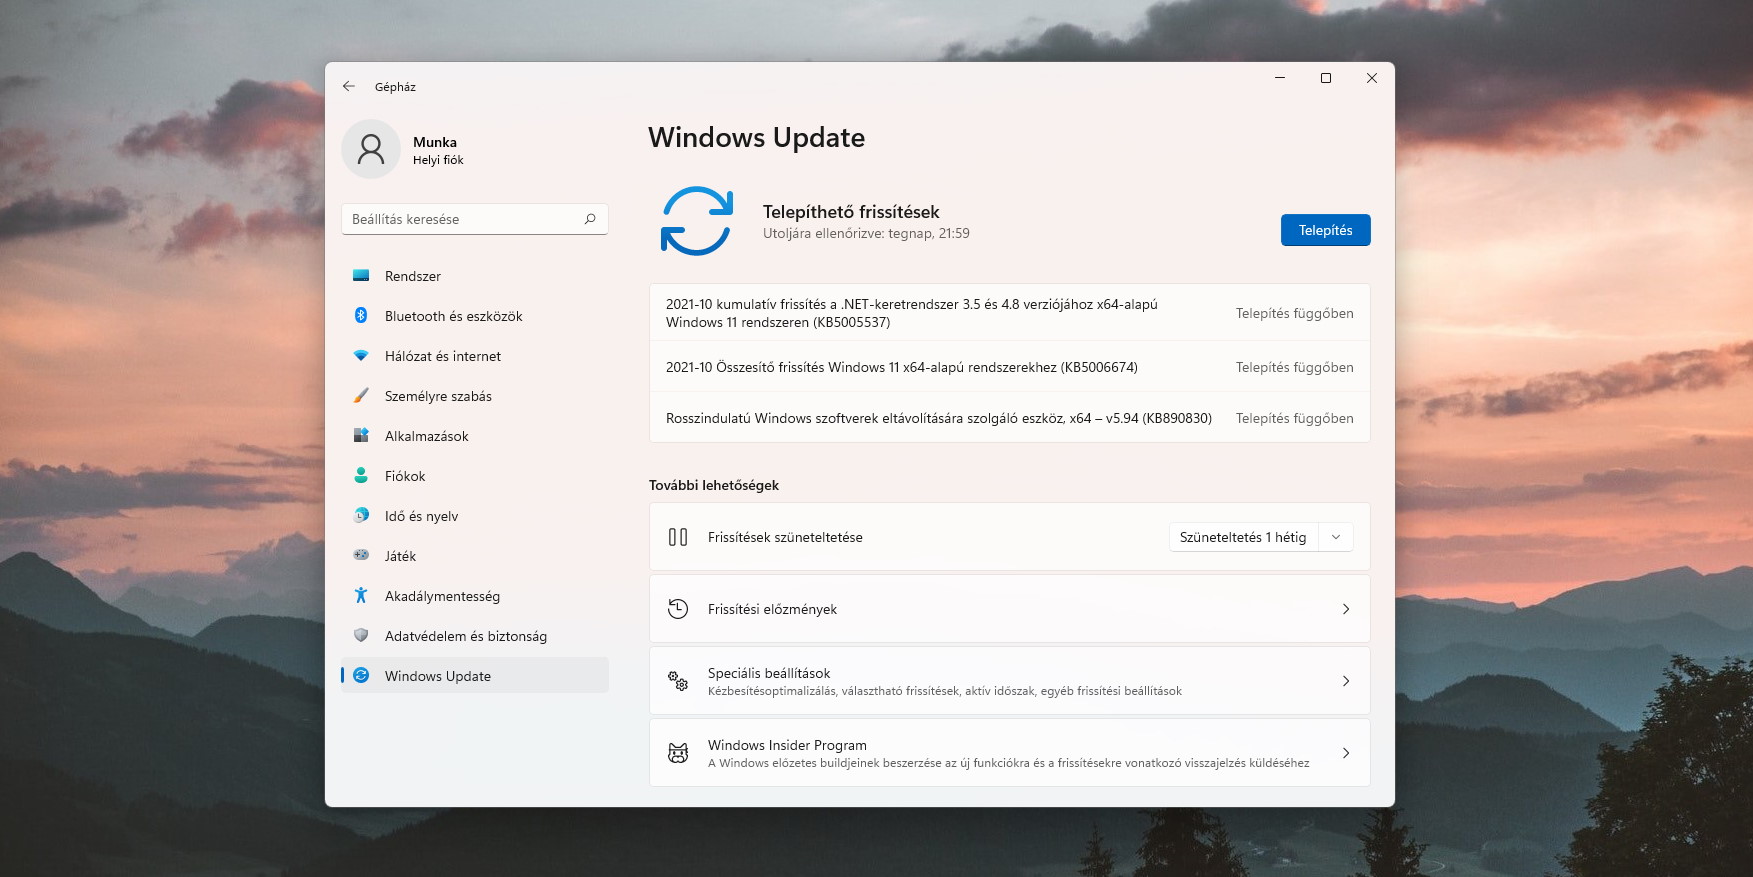Minimize the Gépház window

pyautogui.click(x=1280, y=78)
